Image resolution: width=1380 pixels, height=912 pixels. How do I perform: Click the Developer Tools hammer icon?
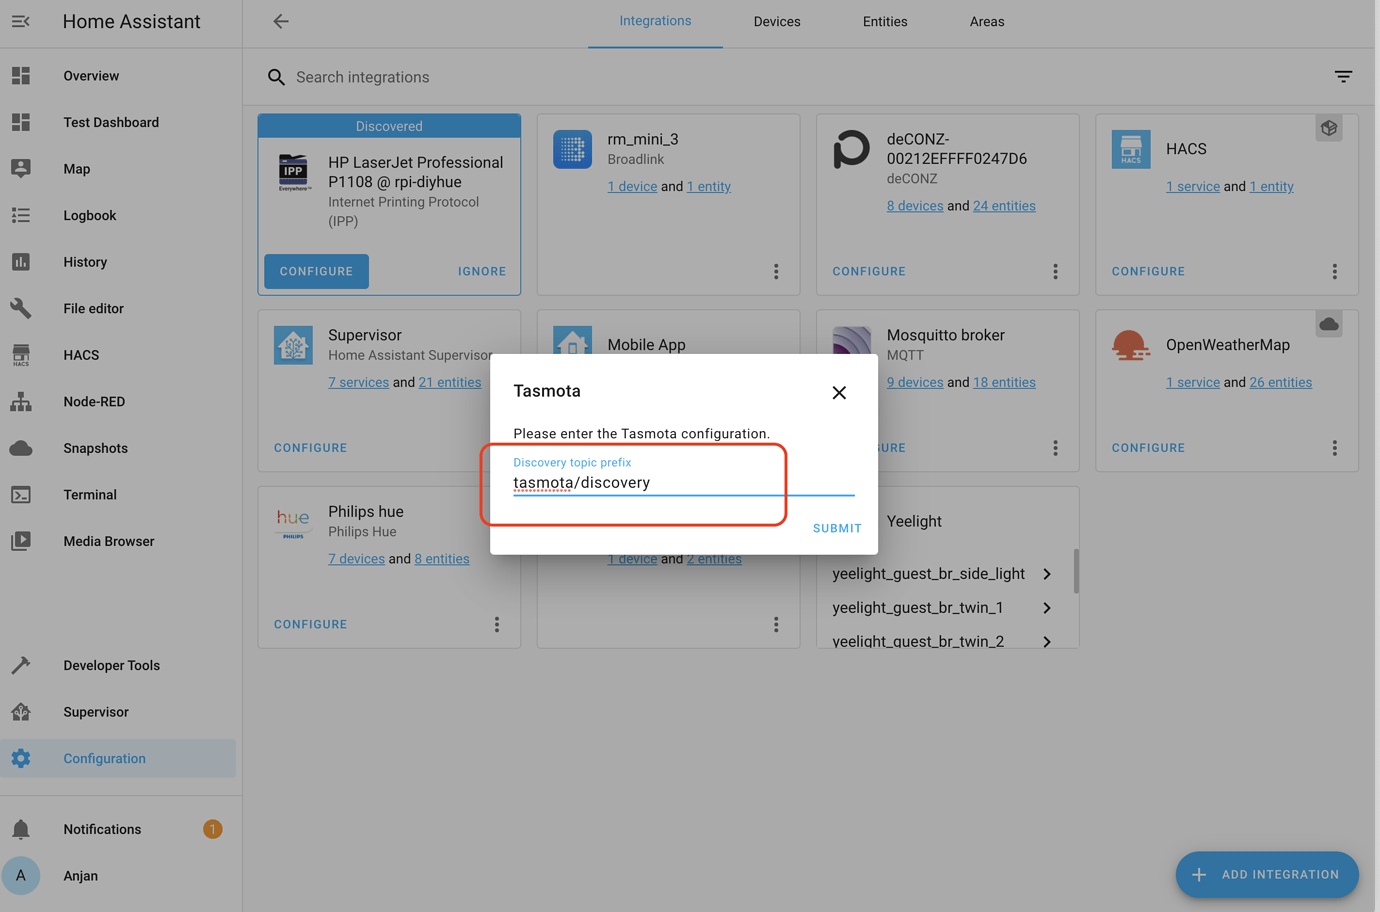point(21,665)
